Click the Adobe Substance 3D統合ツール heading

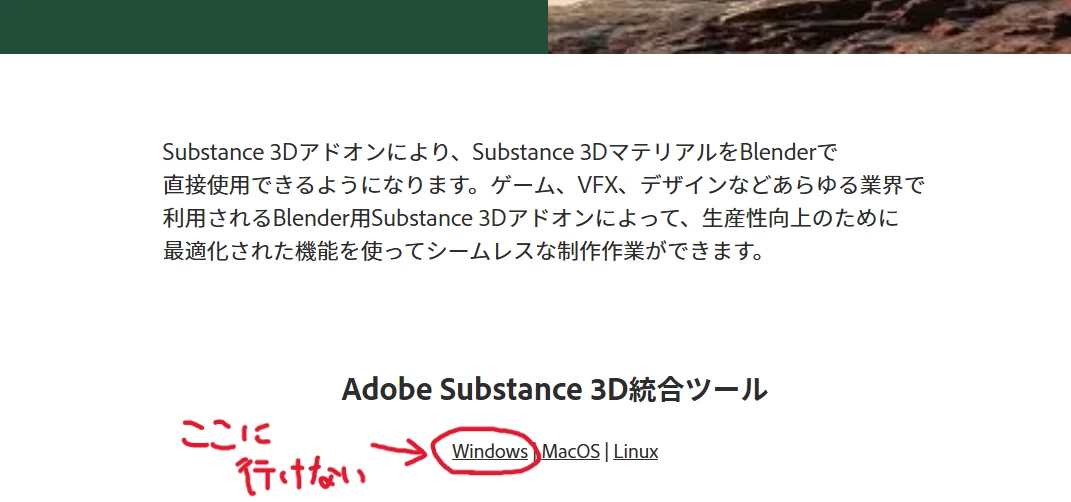[554, 389]
